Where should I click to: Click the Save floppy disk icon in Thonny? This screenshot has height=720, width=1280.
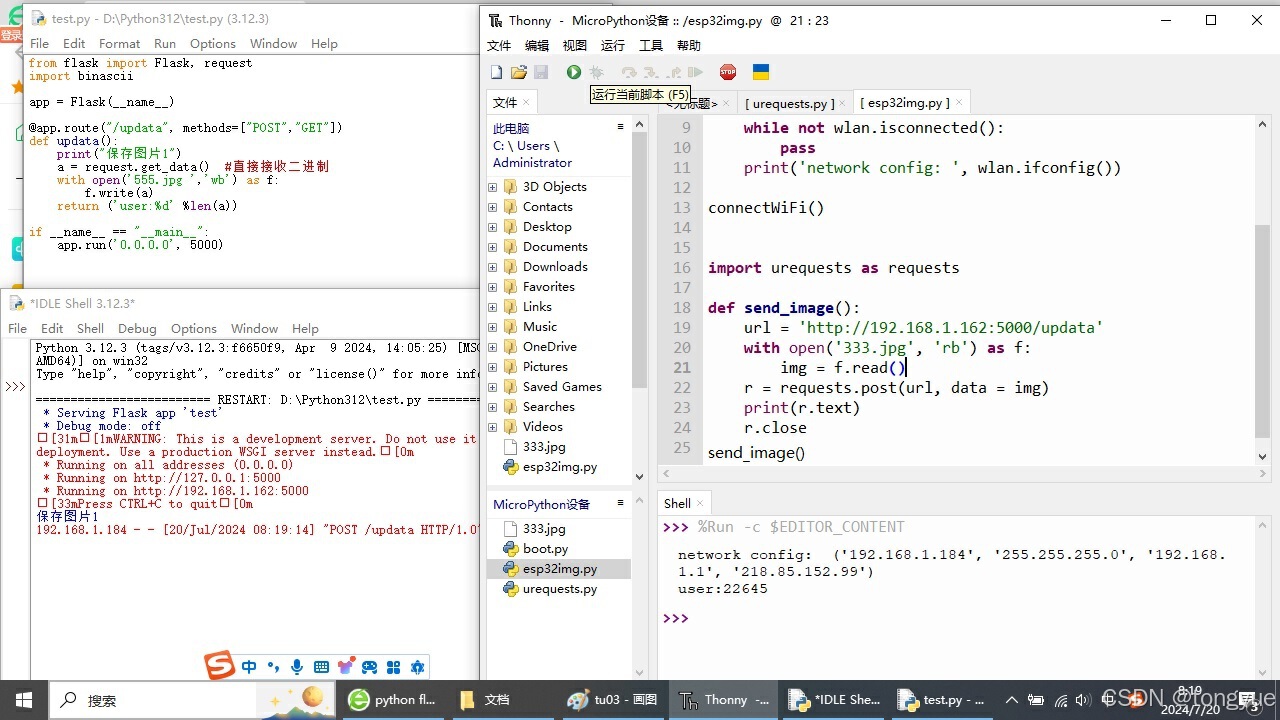[541, 72]
